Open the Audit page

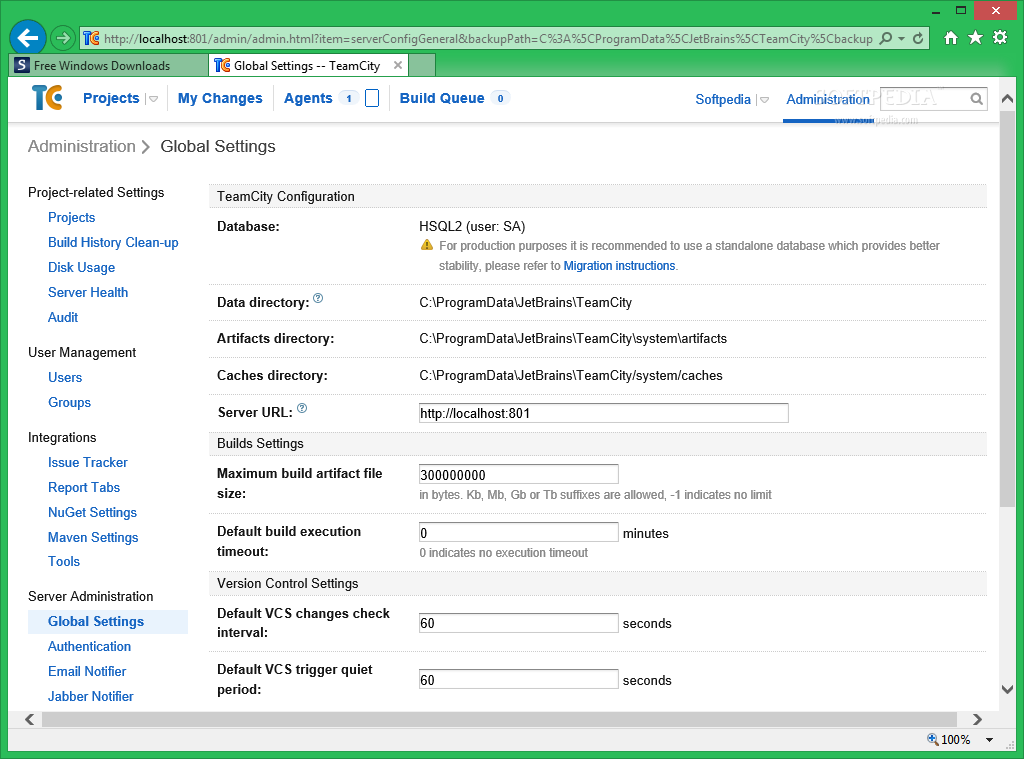point(63,317)
